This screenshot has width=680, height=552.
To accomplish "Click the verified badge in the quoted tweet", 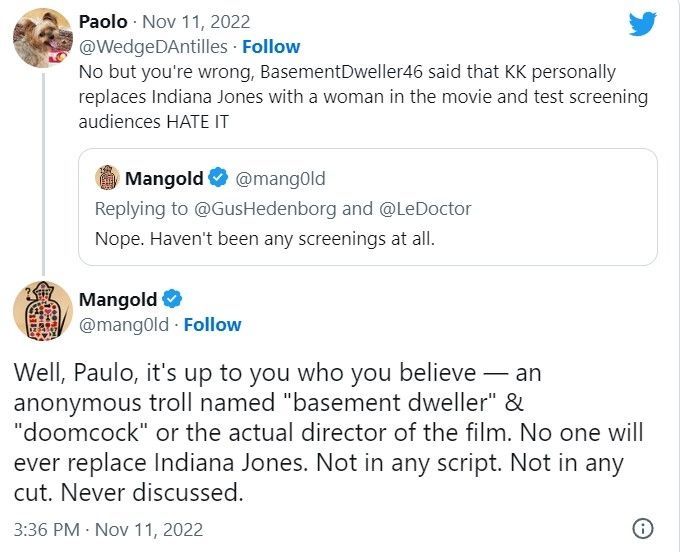I will pos(219,179).
